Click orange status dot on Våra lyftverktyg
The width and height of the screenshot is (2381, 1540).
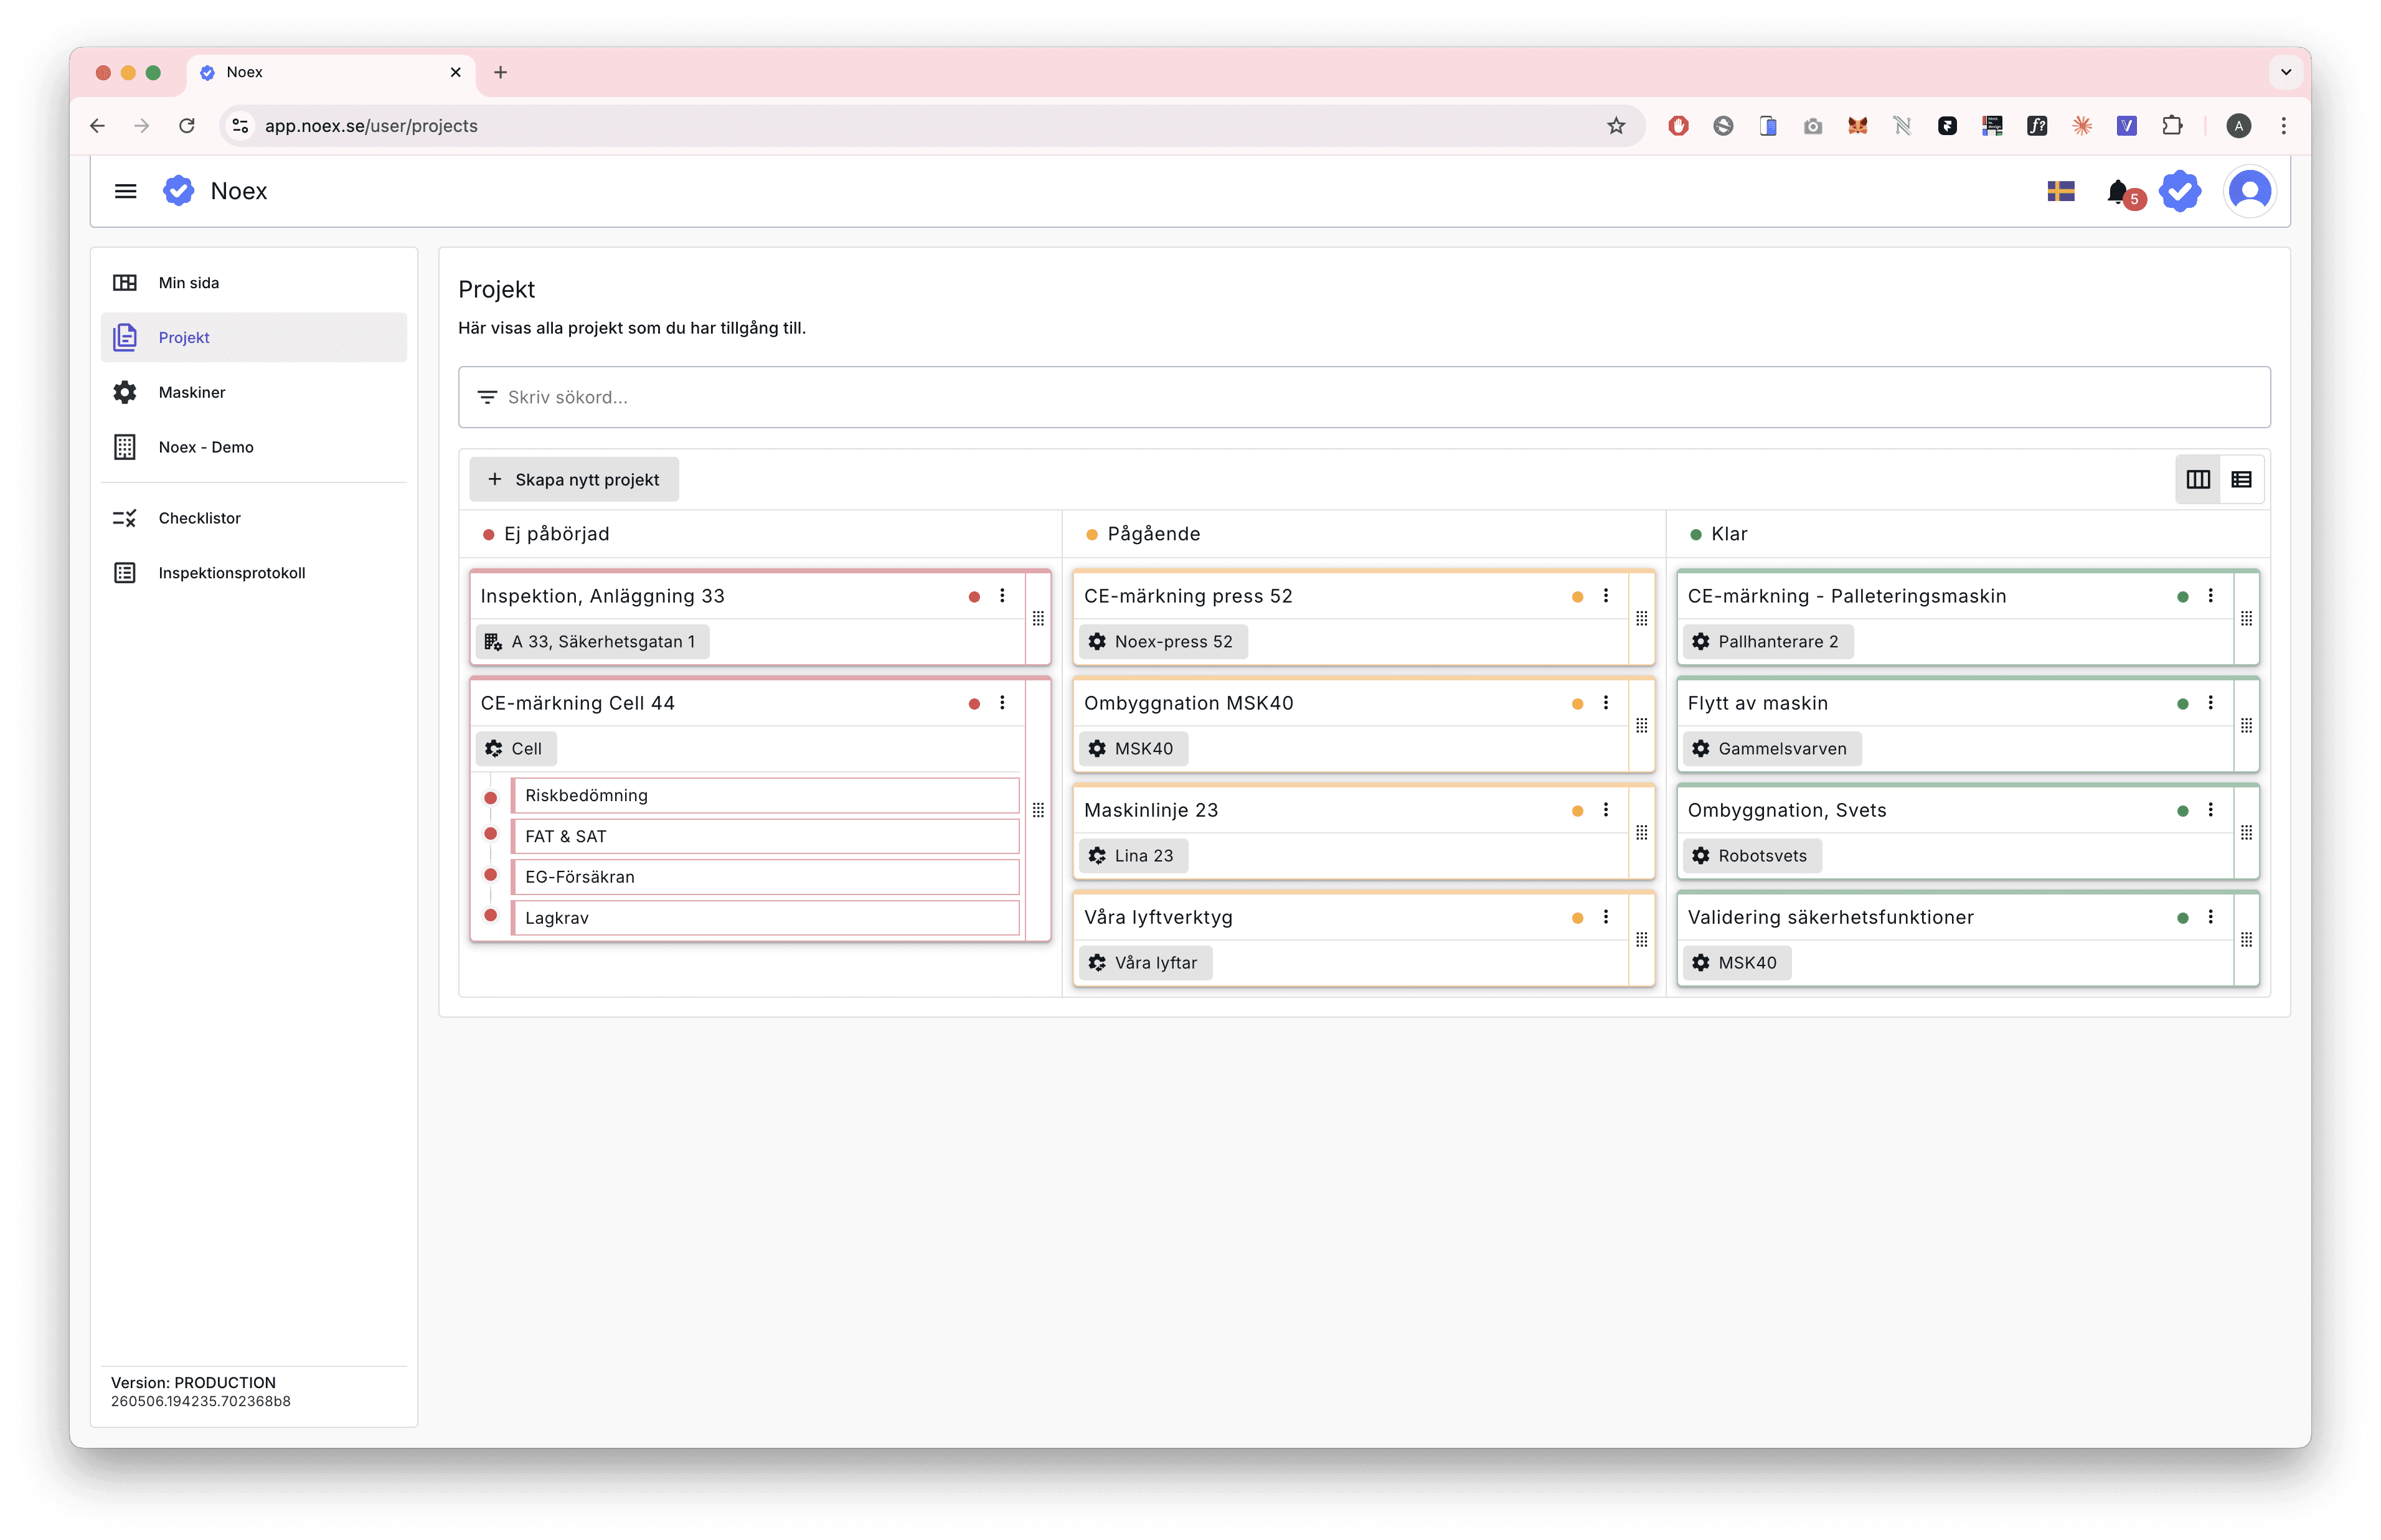[1578, 918]
